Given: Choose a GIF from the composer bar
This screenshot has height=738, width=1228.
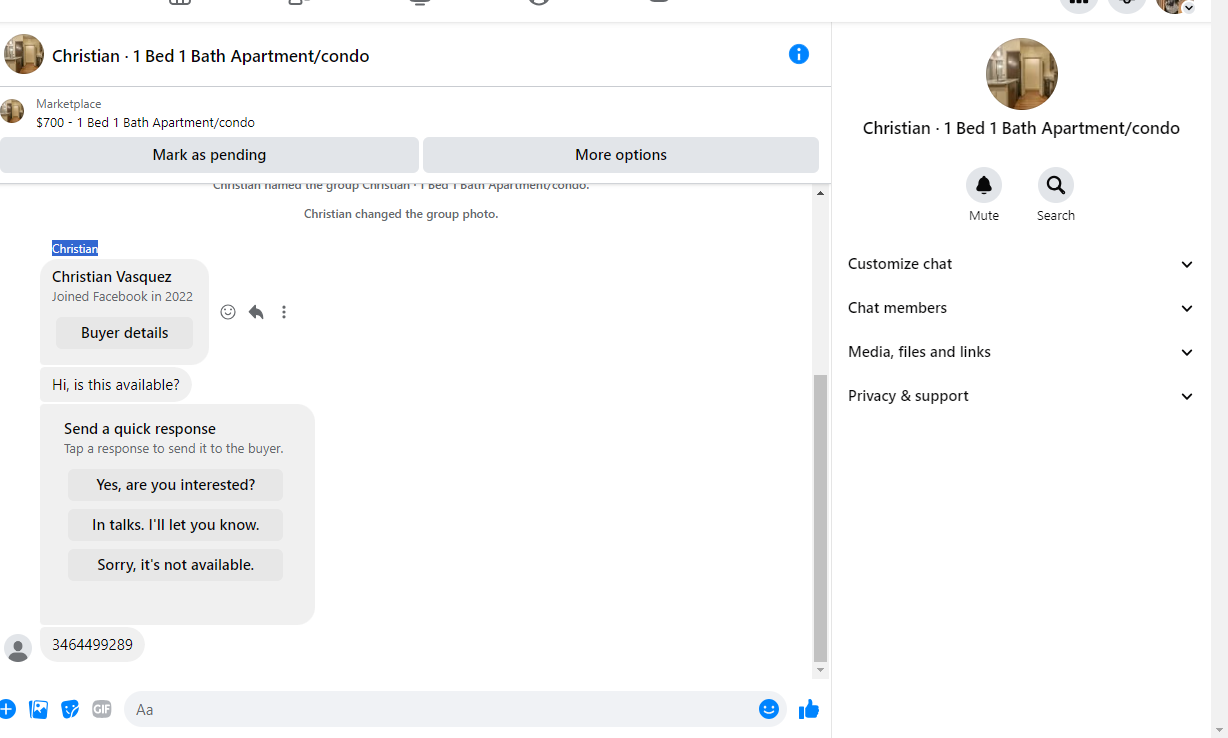Looking at the screenshot, I should pyautogui.click(x=102, y=709).
